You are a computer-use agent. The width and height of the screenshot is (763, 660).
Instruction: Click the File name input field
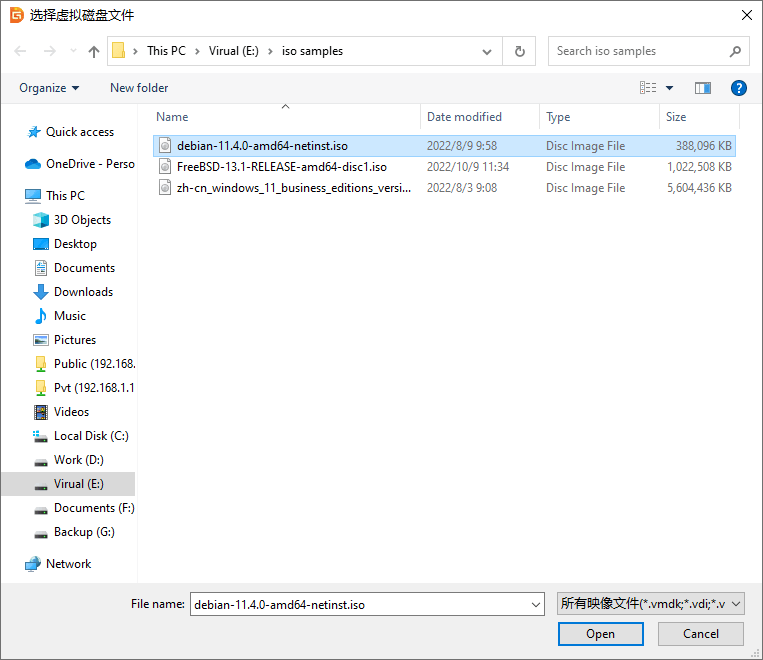coord(359,604)
